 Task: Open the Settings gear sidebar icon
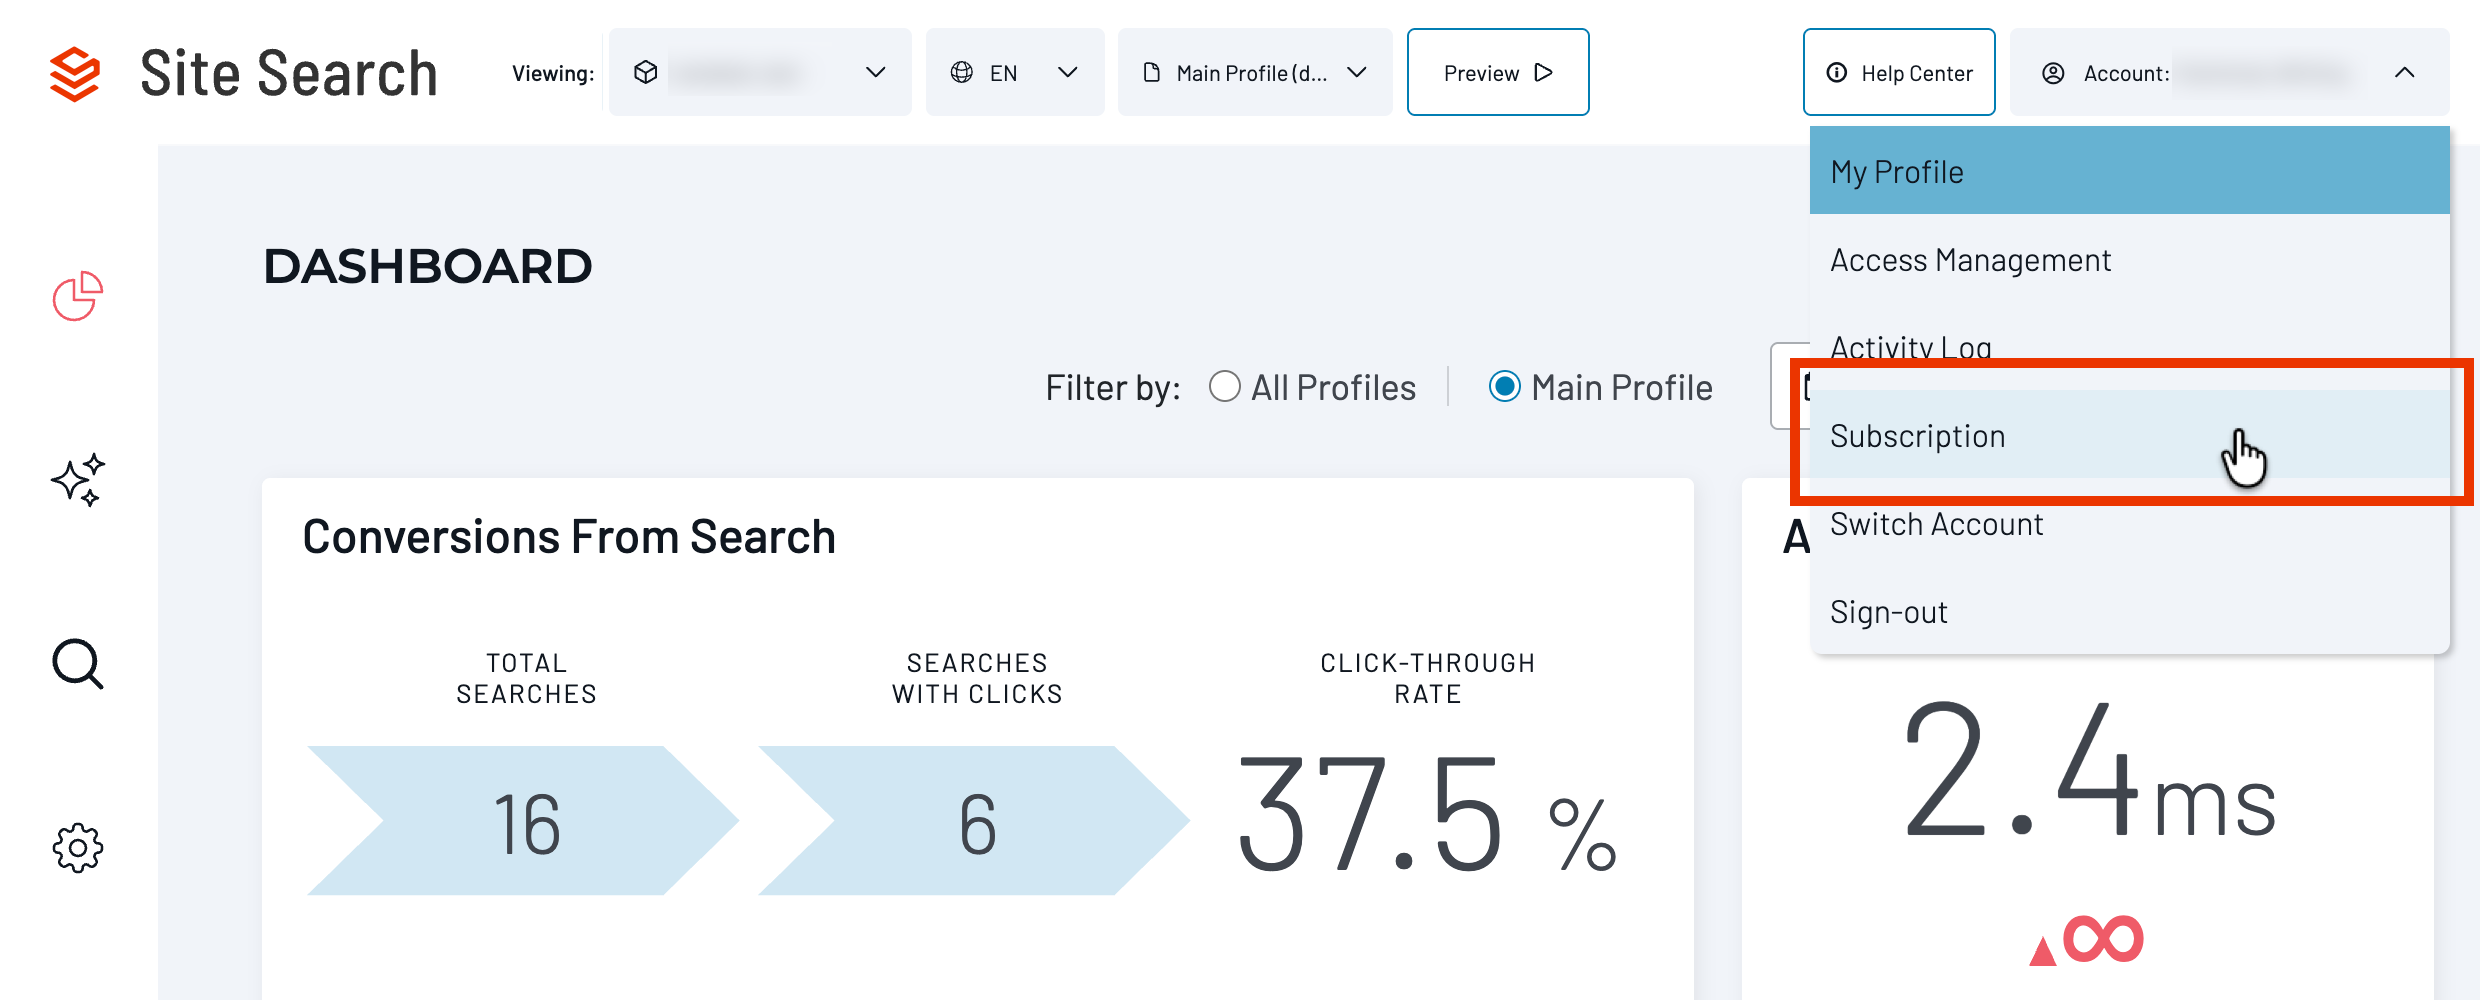coord(78,848)
